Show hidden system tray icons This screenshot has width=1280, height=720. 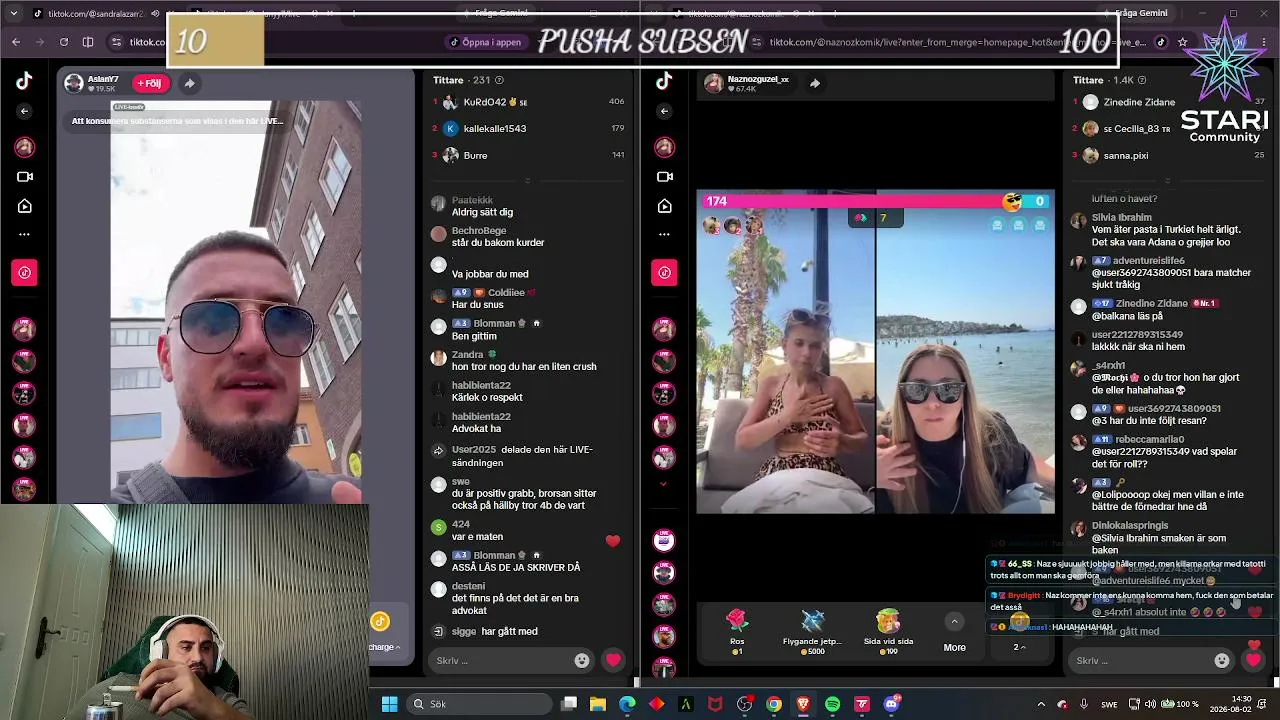tap(1041, 704)
